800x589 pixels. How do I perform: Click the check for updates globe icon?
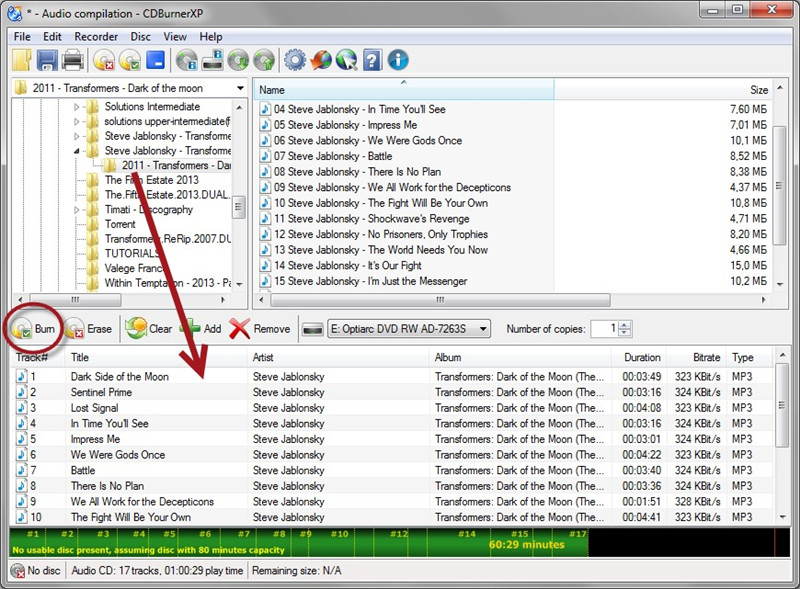click(320, 61)
